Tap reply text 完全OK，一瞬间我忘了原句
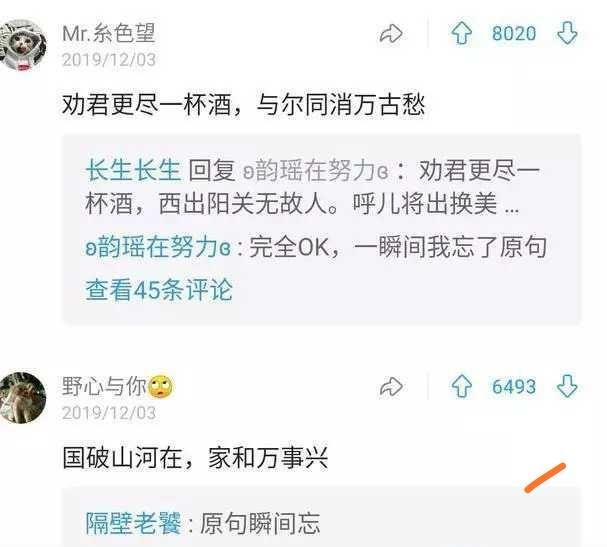This screenshot has width=607, height=547. coord(398,247)
